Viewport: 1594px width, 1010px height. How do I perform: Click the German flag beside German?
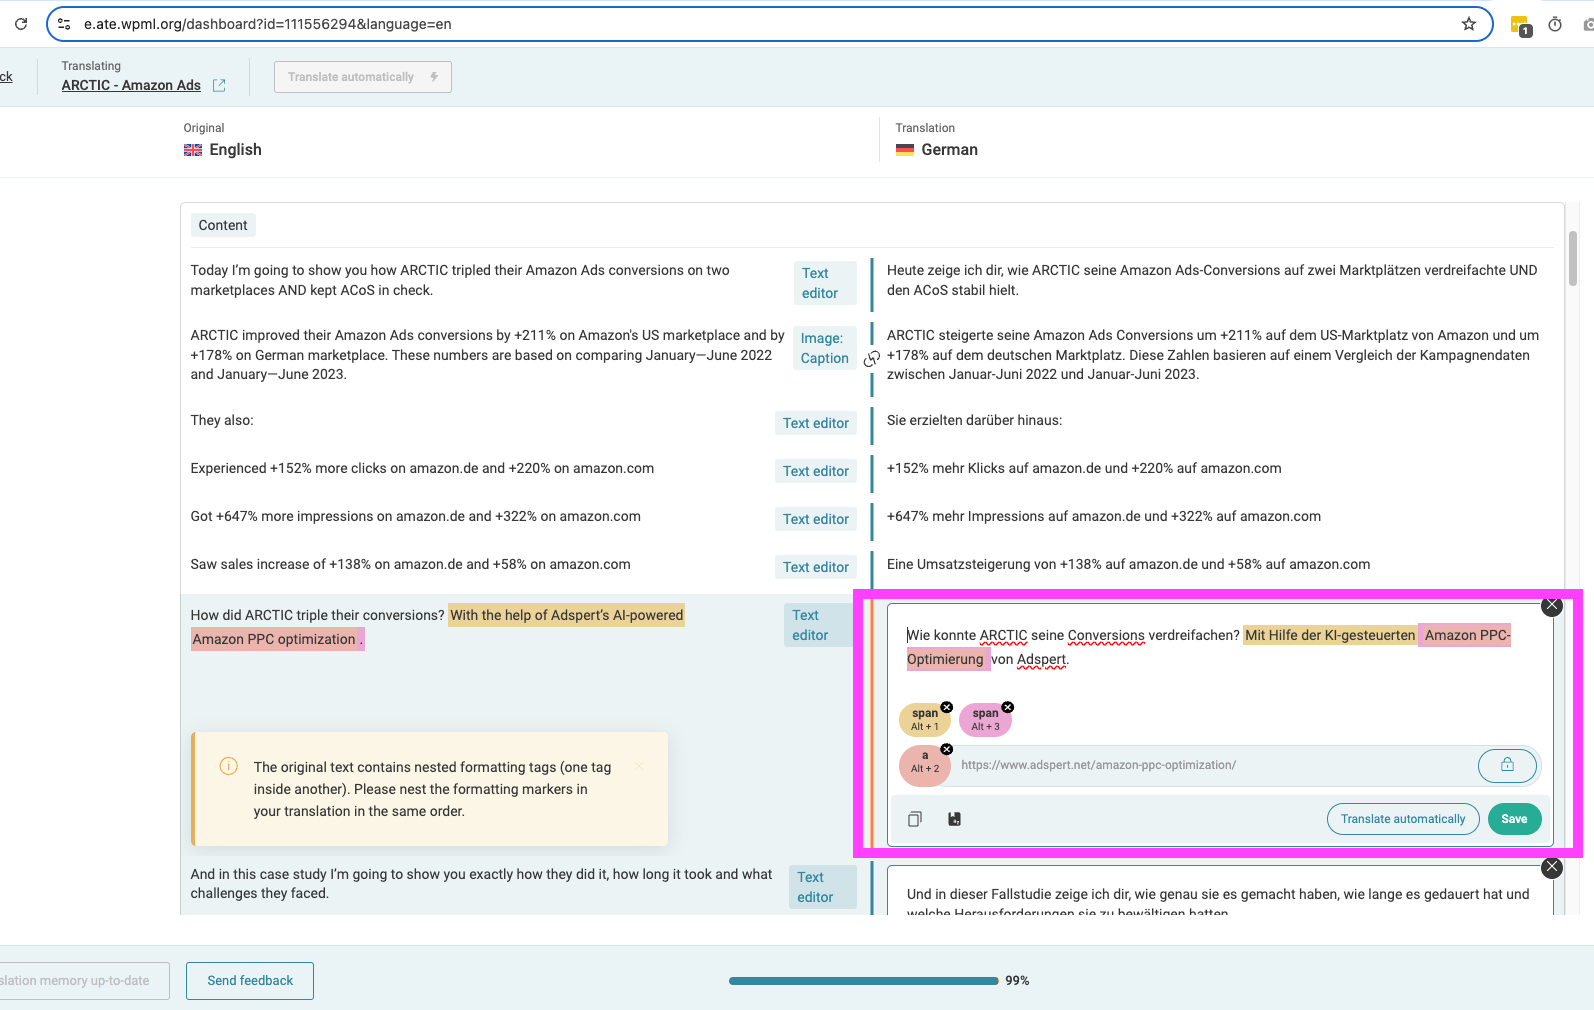905,150
